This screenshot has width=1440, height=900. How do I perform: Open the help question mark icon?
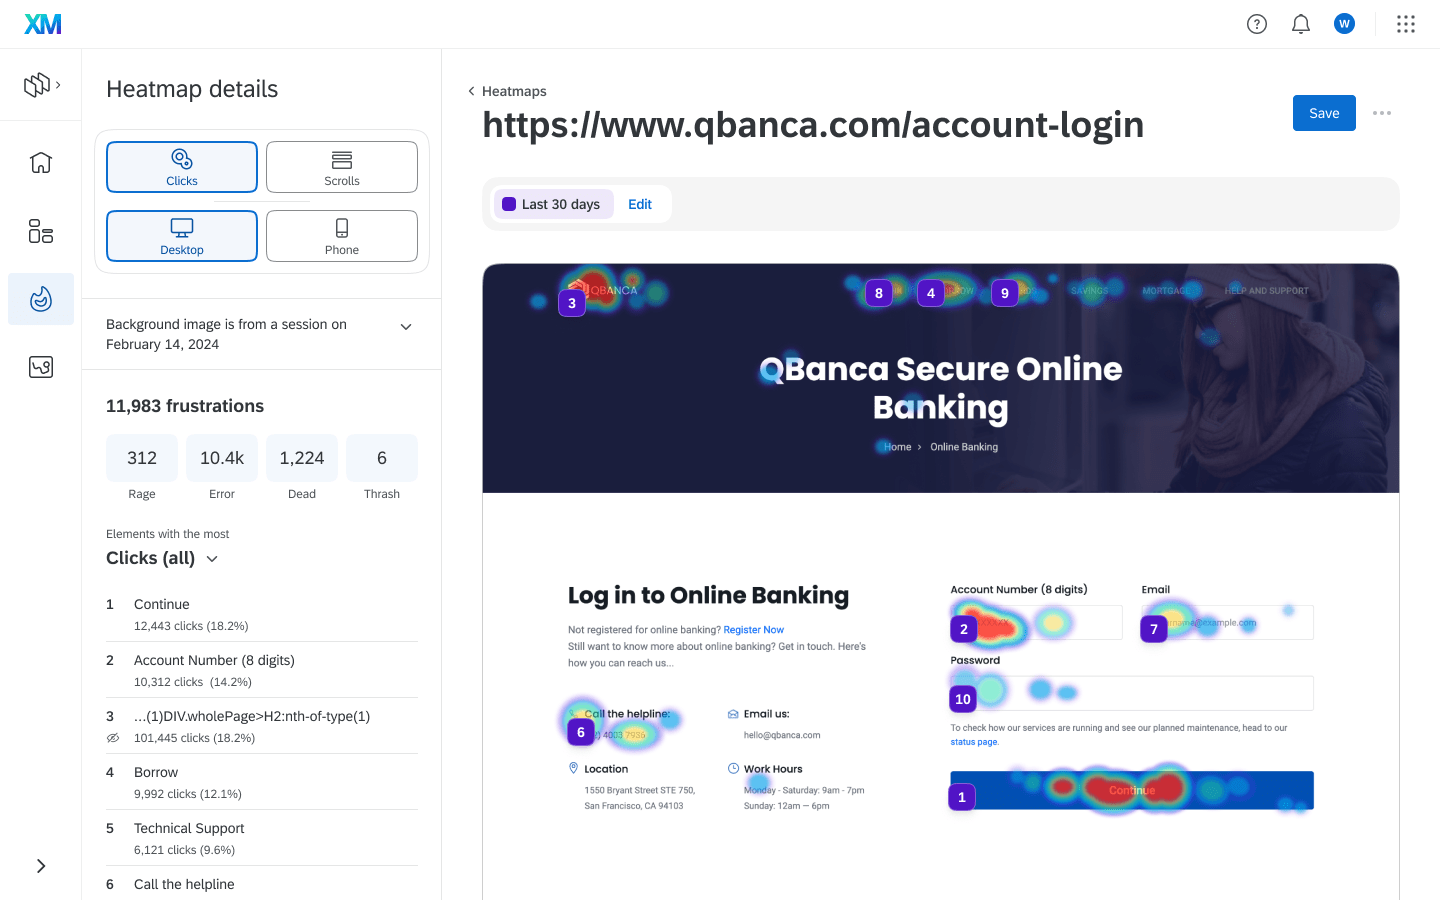1257,24
